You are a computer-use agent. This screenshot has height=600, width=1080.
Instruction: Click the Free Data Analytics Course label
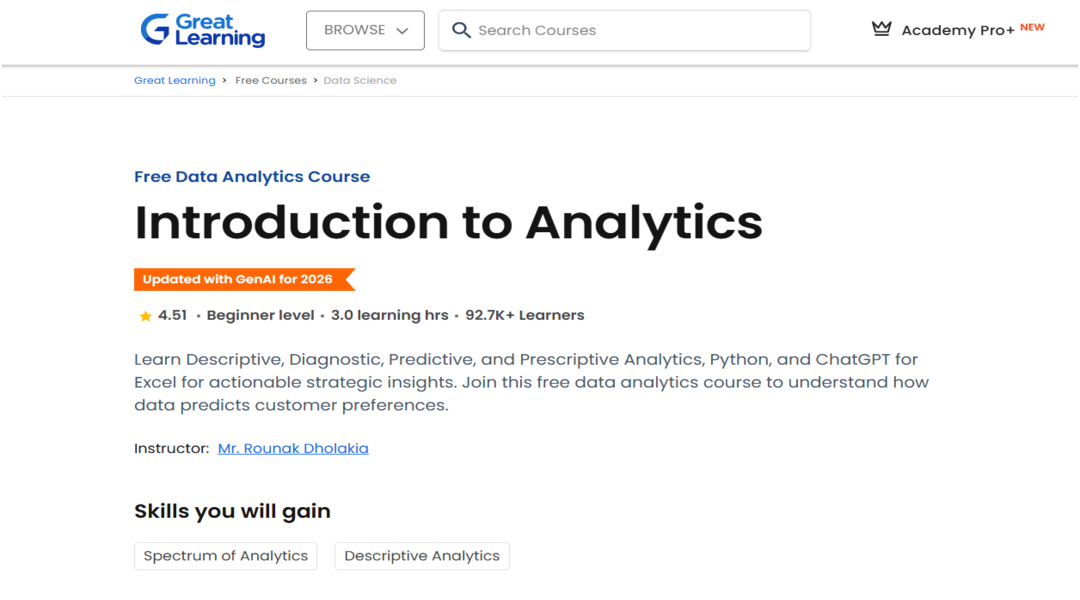pyautogui.click(x=252, y=177)
